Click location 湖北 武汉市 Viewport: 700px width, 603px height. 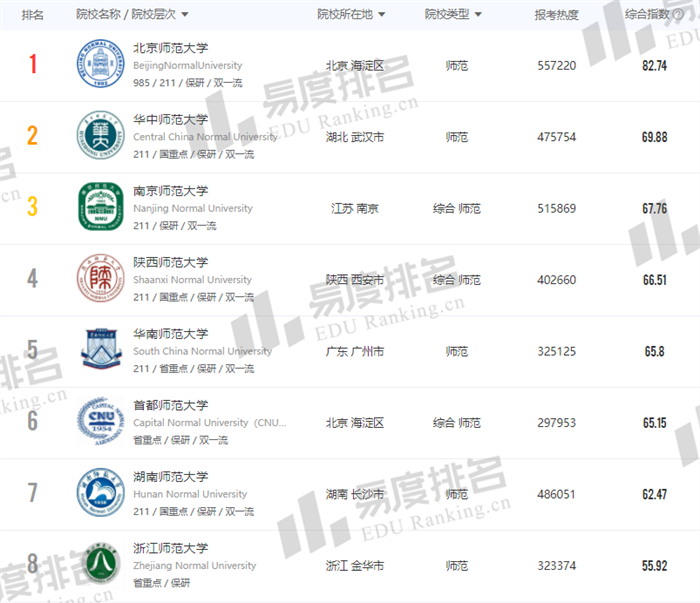[354, 137]
